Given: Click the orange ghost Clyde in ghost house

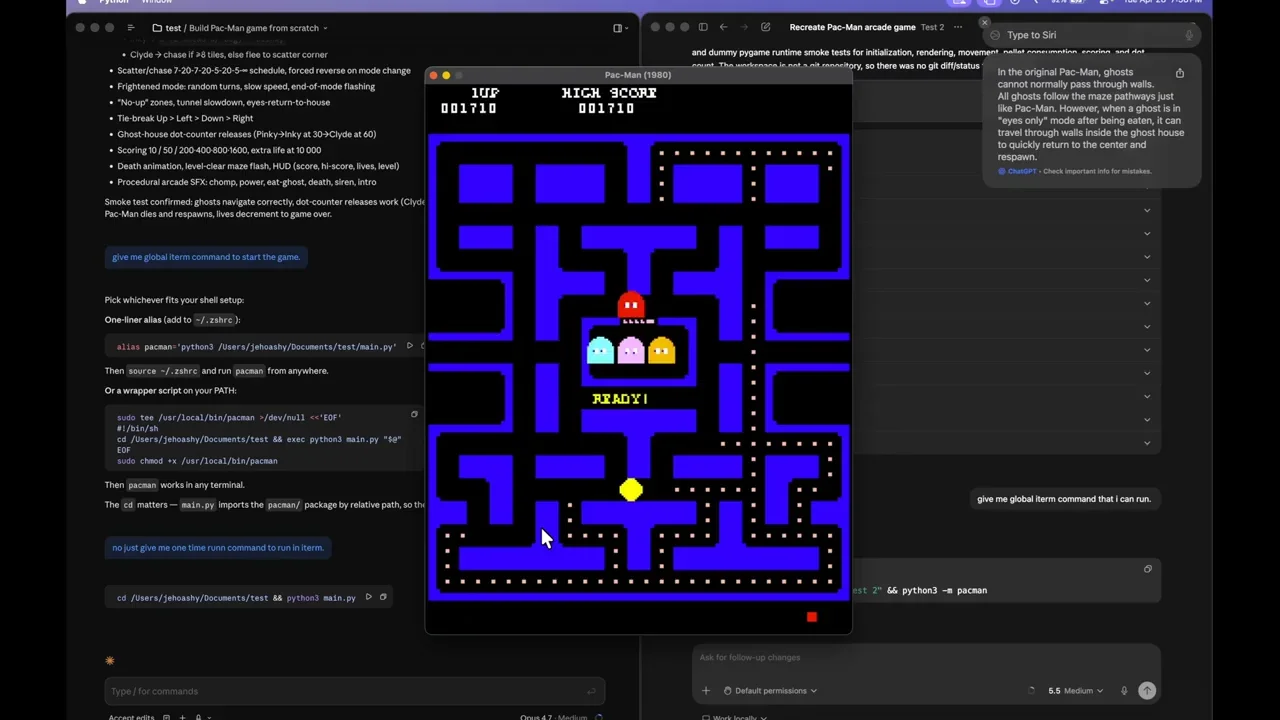Looking at the screenshot, I should click(x=662, y=350).
